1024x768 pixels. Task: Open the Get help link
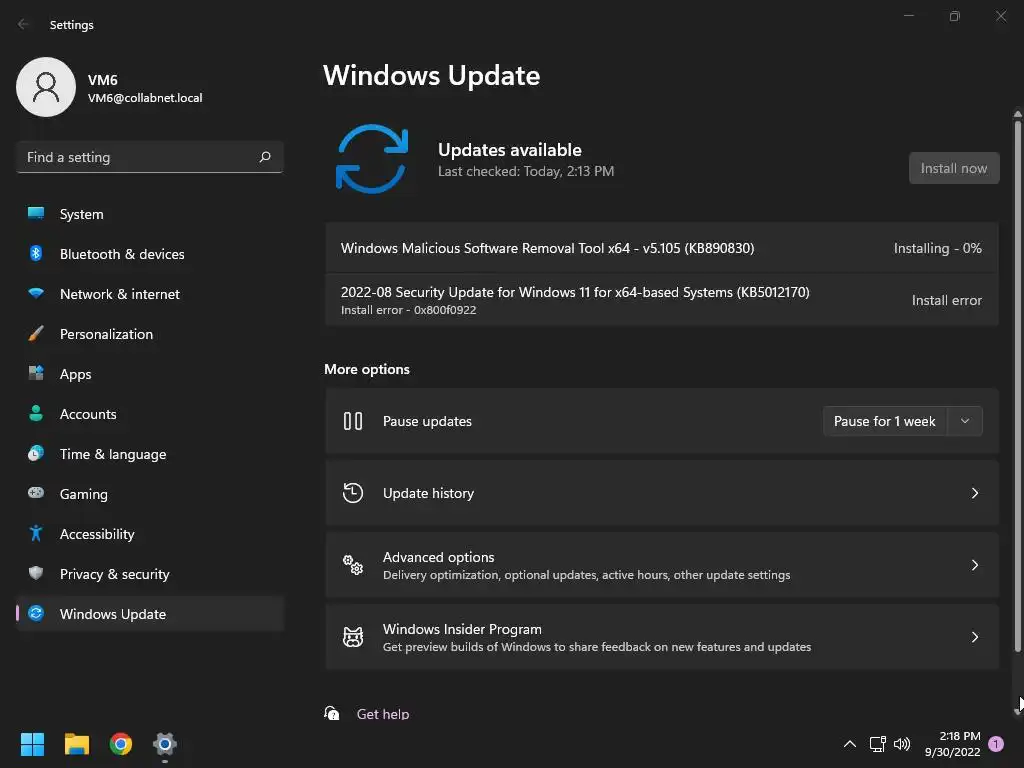[x=383, y=714]
